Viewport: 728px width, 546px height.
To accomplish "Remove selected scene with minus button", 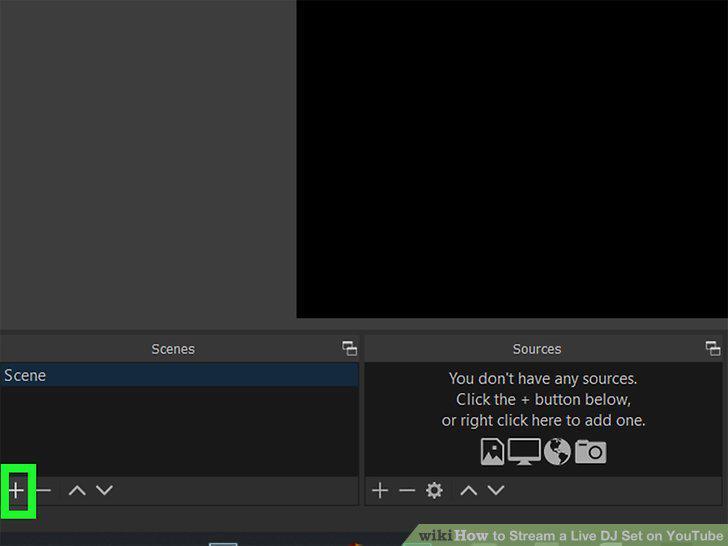I will pyautogui.click(x=43, y=490).
